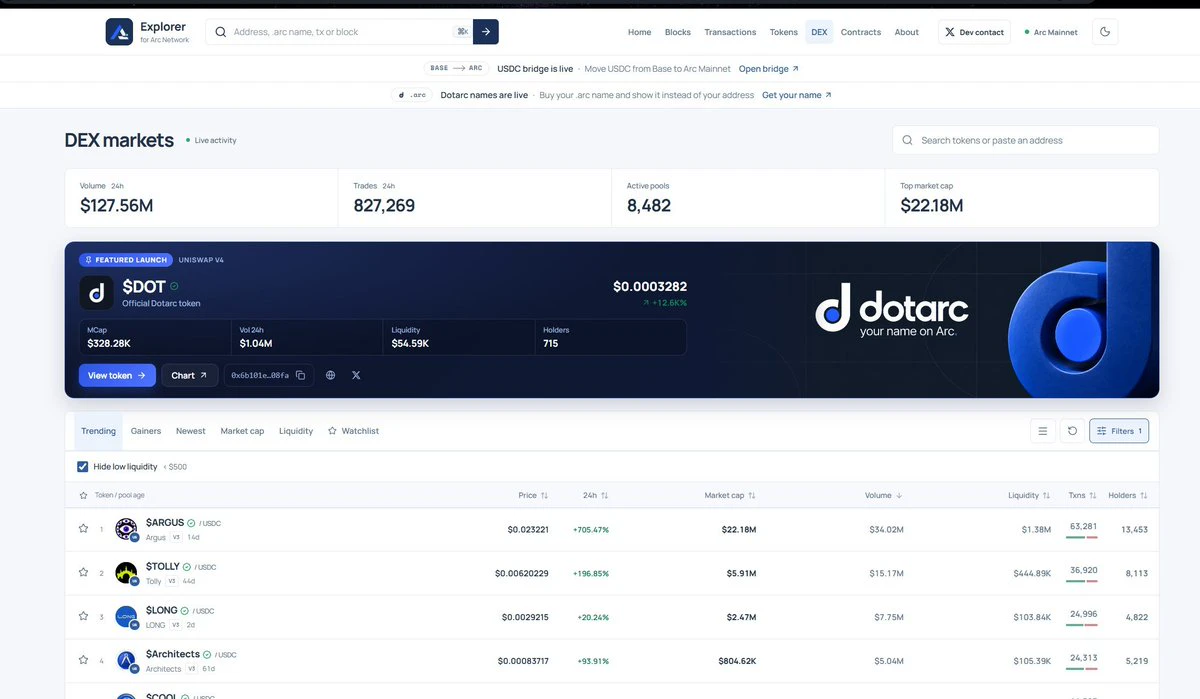This screenshot has height=699, width=1200.
Task: Sort table by 24h change column
Action: [x=596, y=495]
